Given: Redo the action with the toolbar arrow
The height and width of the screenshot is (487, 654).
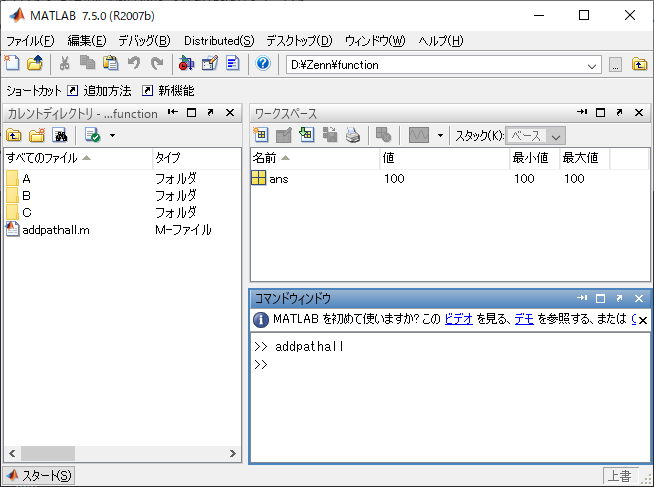Looking at the screenshot, I should (x=157, y=63).
